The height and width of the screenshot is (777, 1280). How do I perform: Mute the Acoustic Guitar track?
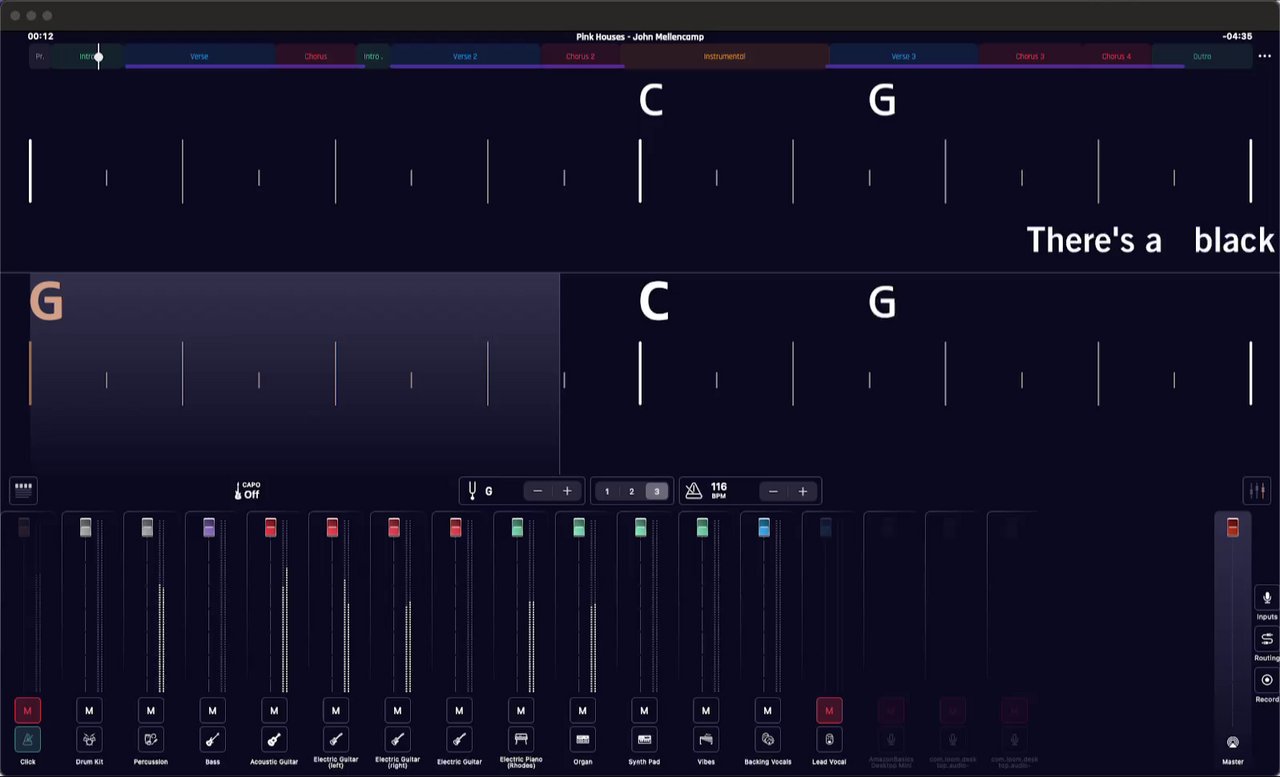point(274,711)
